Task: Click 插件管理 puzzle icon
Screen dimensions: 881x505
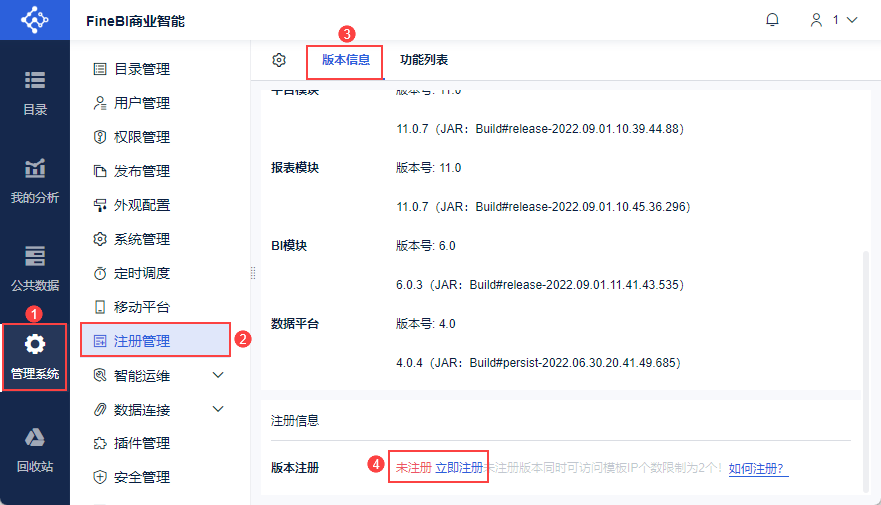Action: (100, 443)
